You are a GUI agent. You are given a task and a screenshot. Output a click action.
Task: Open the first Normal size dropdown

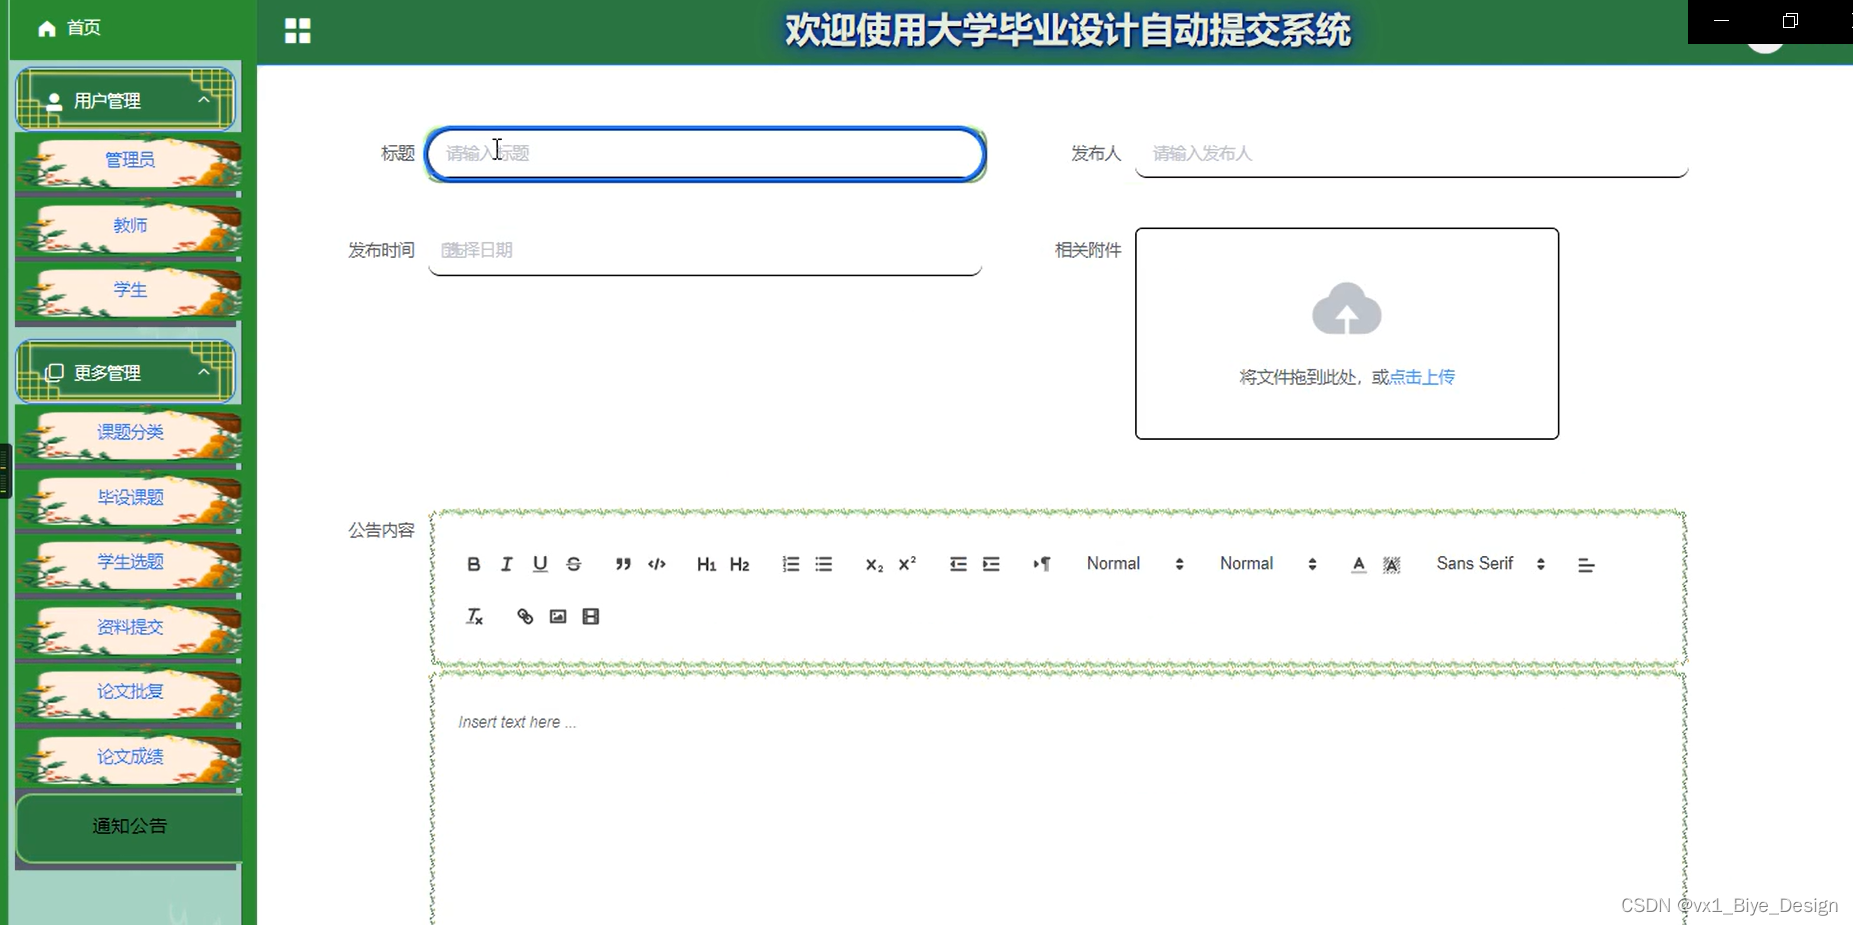tap(1135, 564)
